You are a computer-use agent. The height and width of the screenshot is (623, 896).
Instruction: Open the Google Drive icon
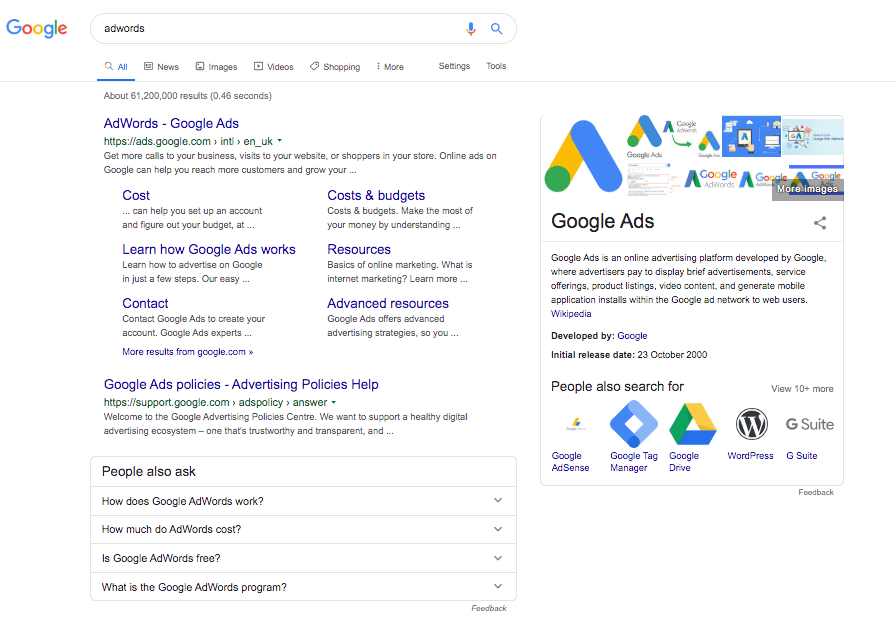[693, 425]
